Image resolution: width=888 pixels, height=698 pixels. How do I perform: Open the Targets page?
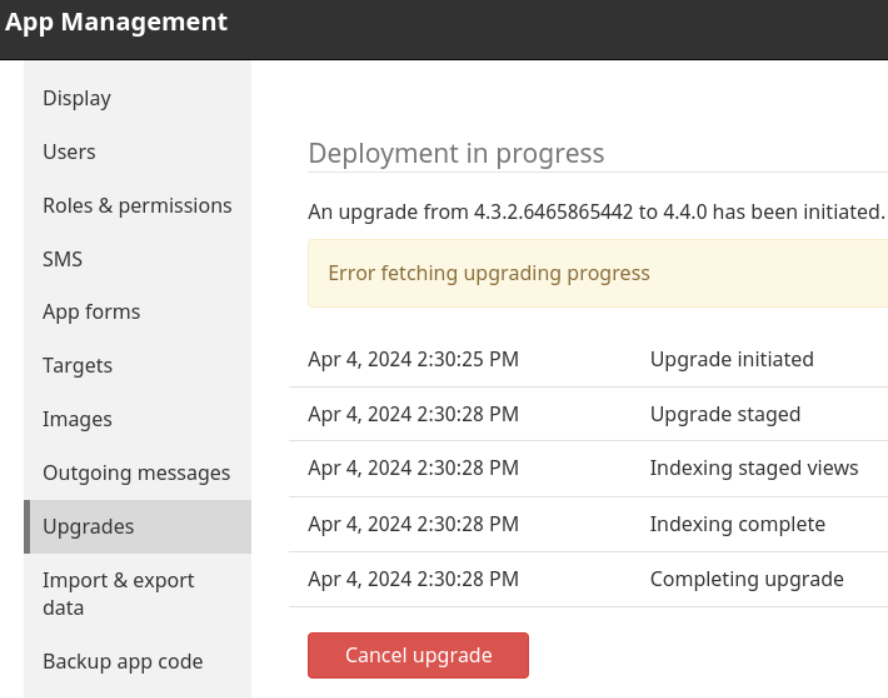point(77,366)
